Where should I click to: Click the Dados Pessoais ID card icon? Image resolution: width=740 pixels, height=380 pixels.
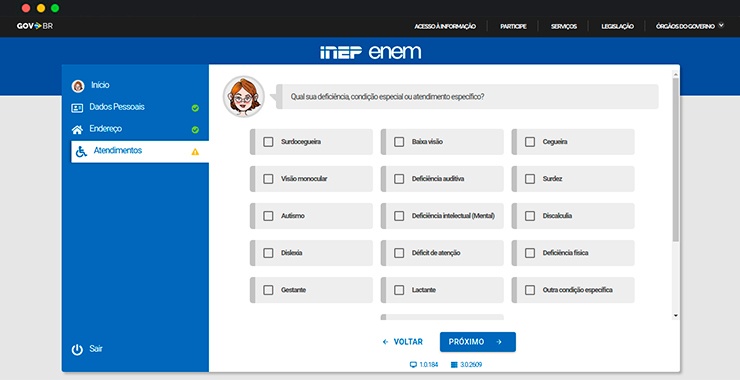[x=77, y=108]
